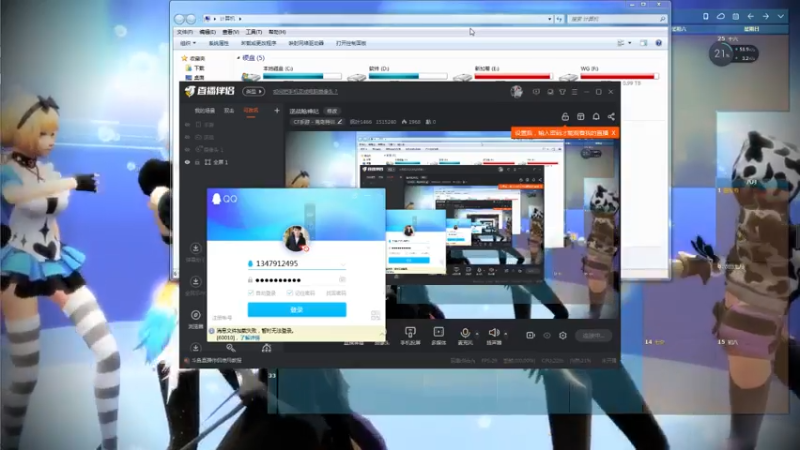Click the Explorer search box

point(618,19)
